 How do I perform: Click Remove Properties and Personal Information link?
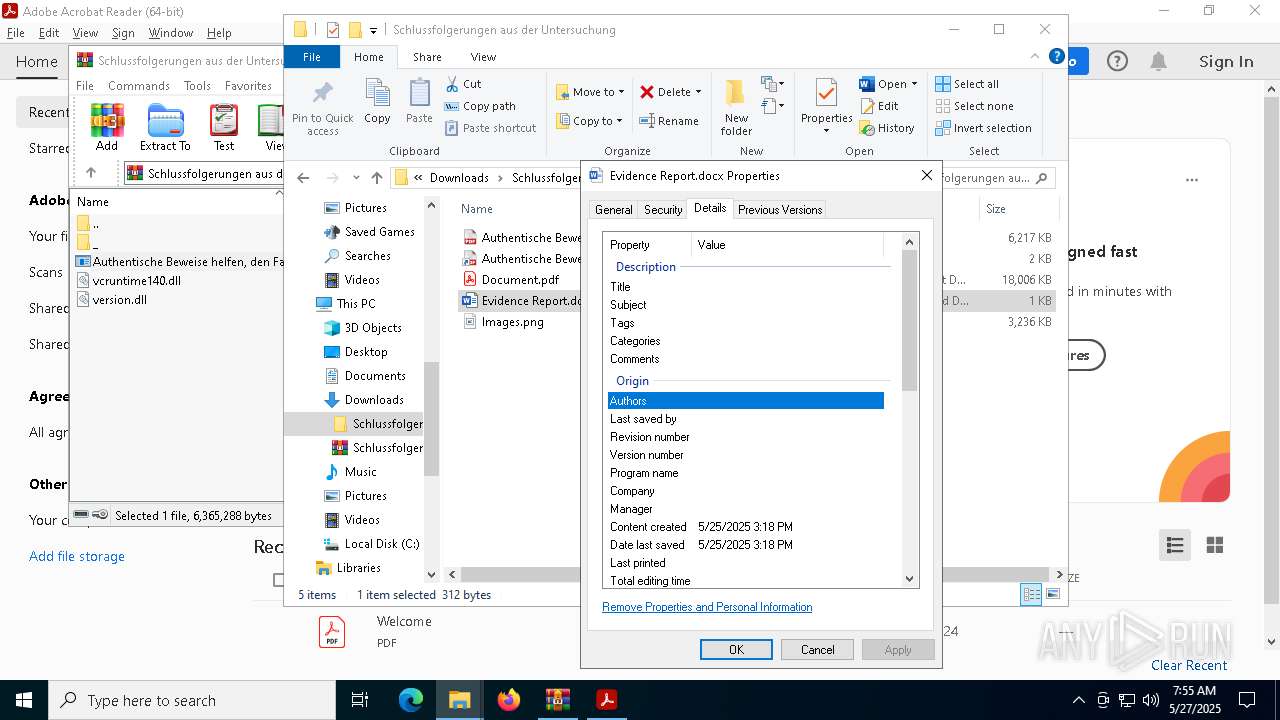tap(707, 607)
